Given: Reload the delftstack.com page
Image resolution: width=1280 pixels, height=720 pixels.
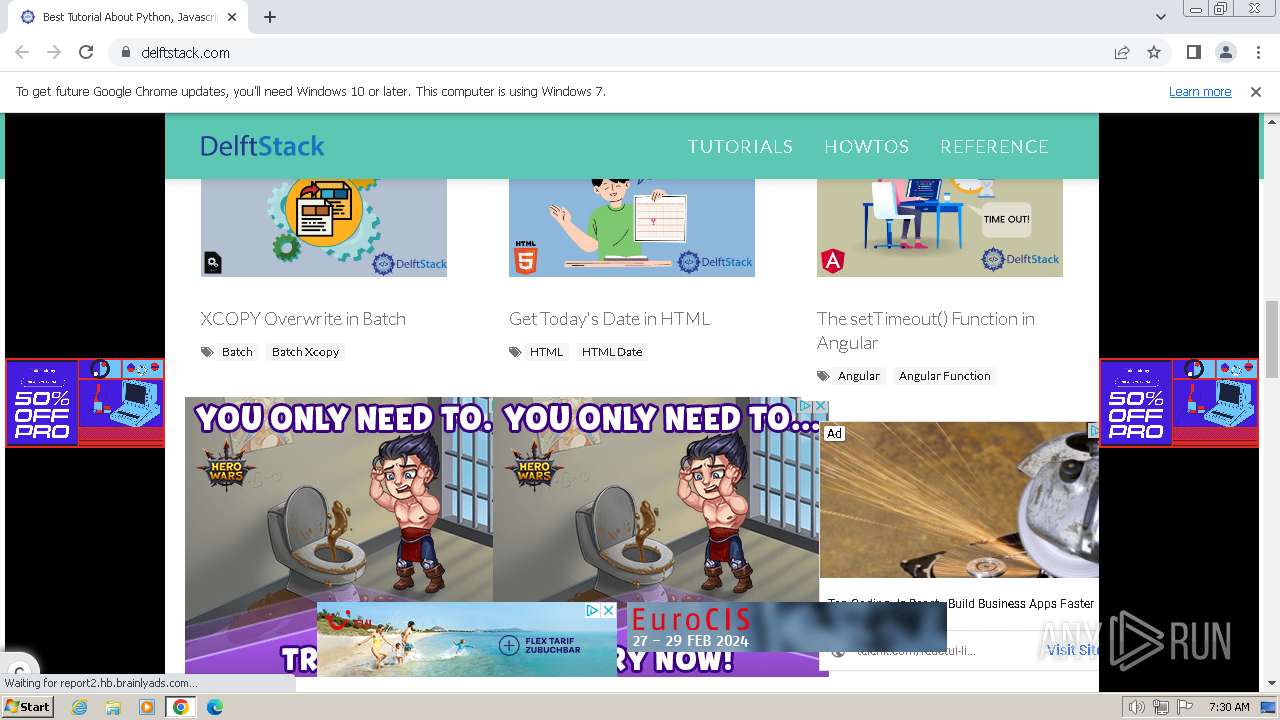Looking at the screenshot, I should 86,52.
